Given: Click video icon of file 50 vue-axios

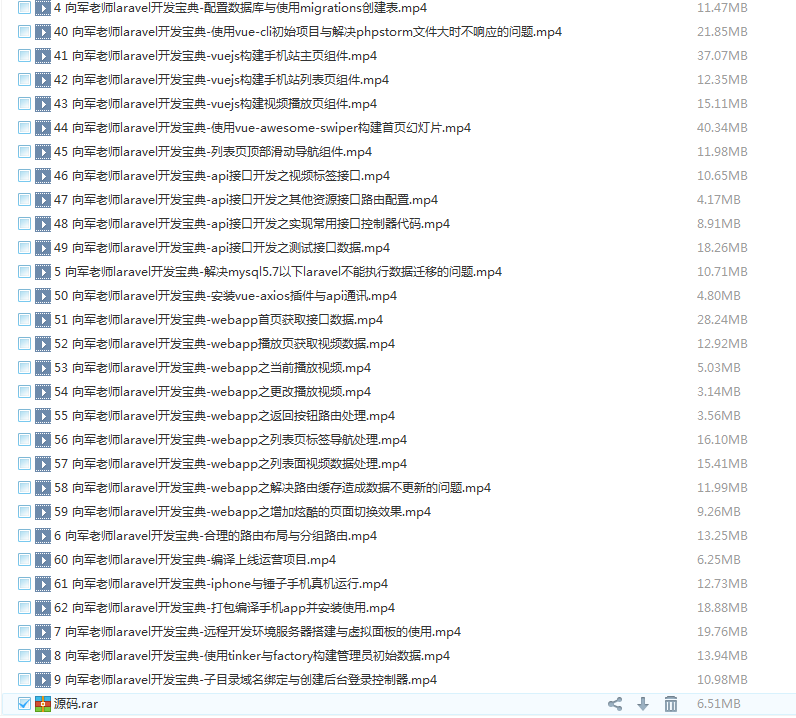Looking at the screenshot, I should pyautogui.click(x=43, y=296).
